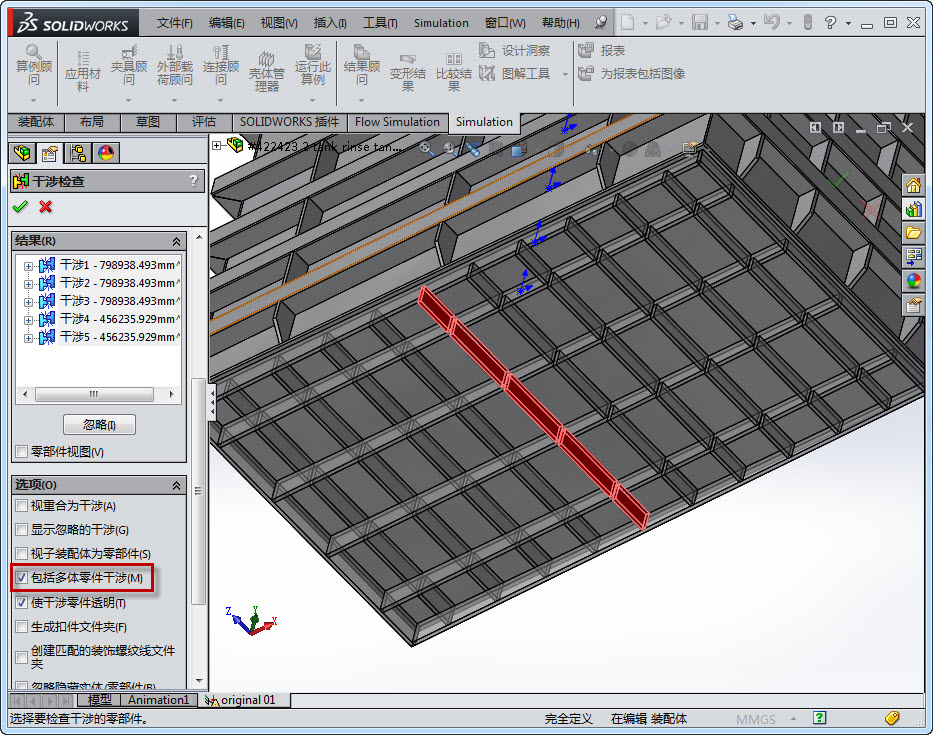This screenshot has width=933, height=735.
Task: Uncheck 包括多体零件干涉 option
Action: 22,578
